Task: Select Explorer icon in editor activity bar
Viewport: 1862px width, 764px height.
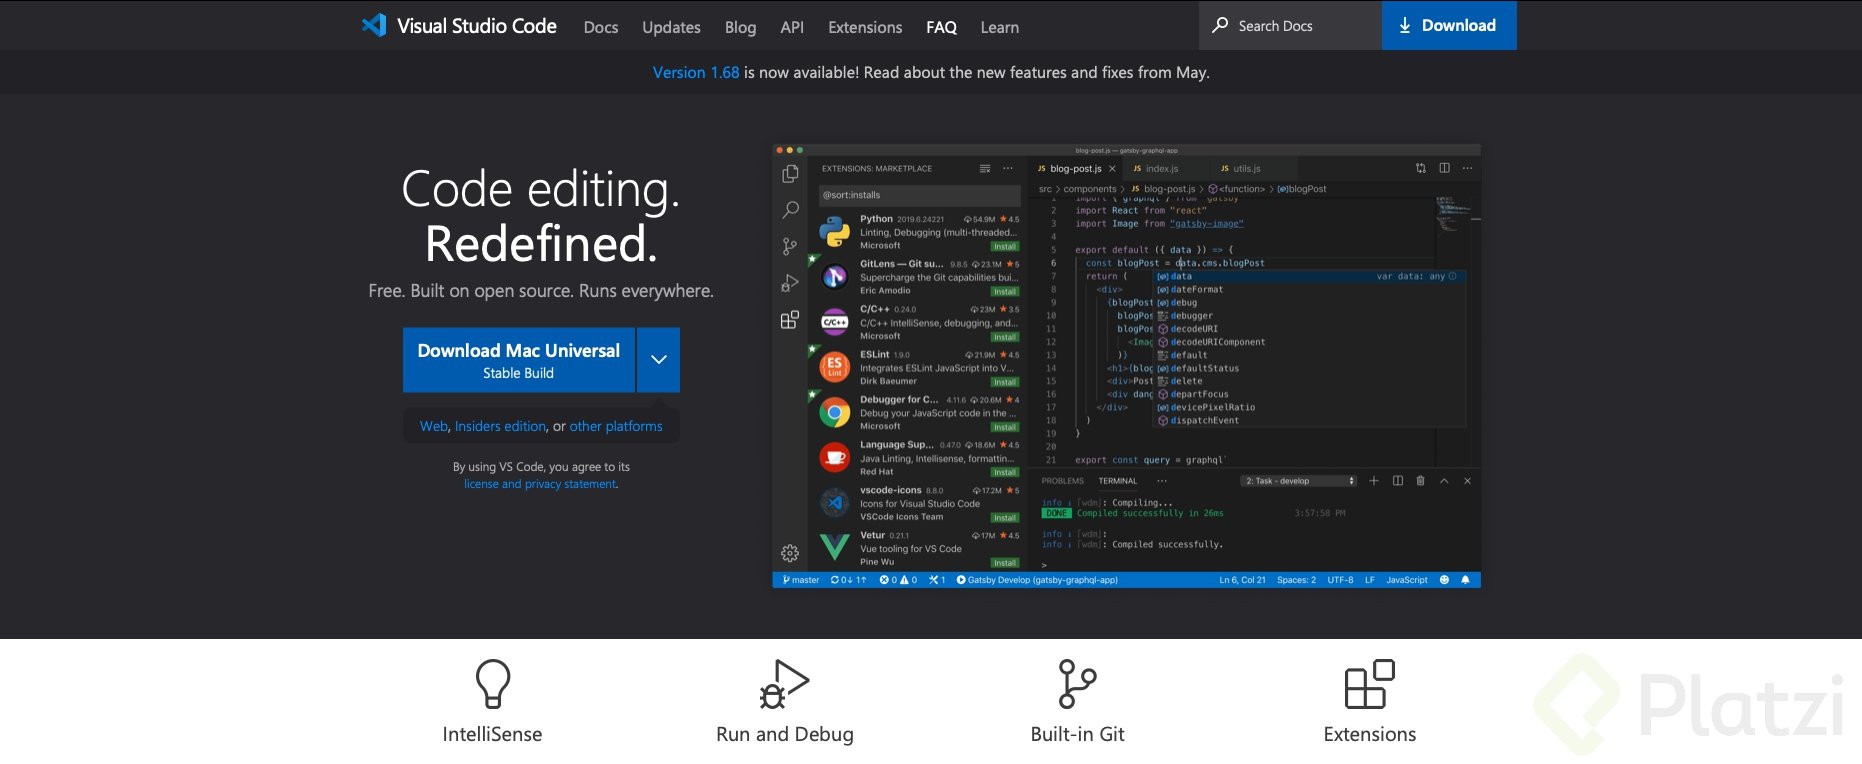Action: point(790,174)
